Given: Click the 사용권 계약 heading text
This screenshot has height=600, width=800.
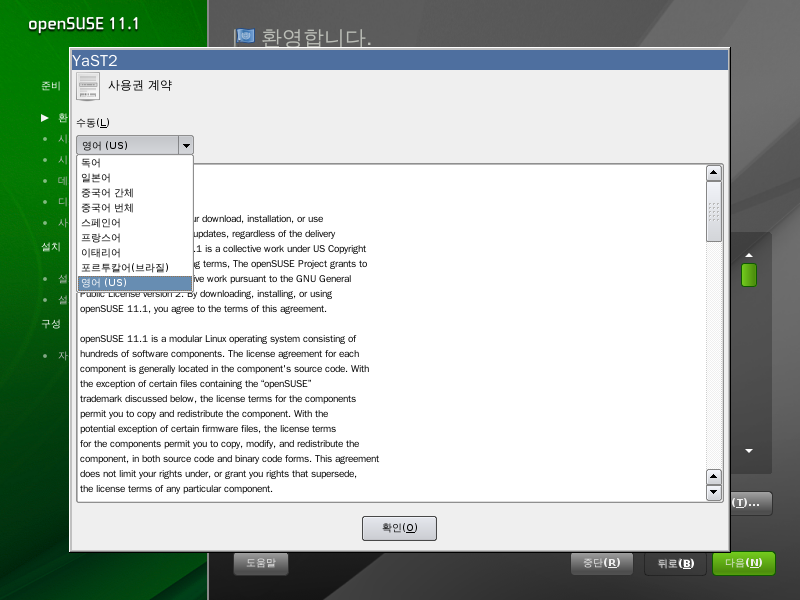Looking at the screenshot, I should tap(140, 85).
